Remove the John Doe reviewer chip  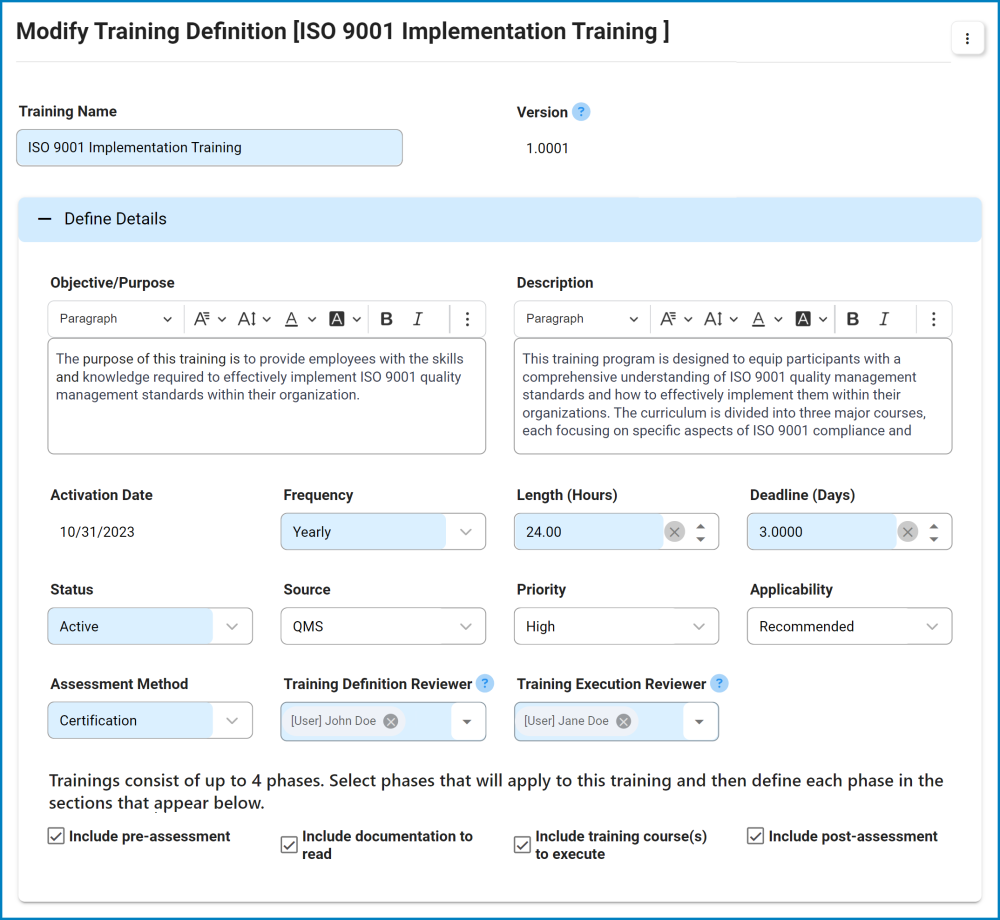390,720
